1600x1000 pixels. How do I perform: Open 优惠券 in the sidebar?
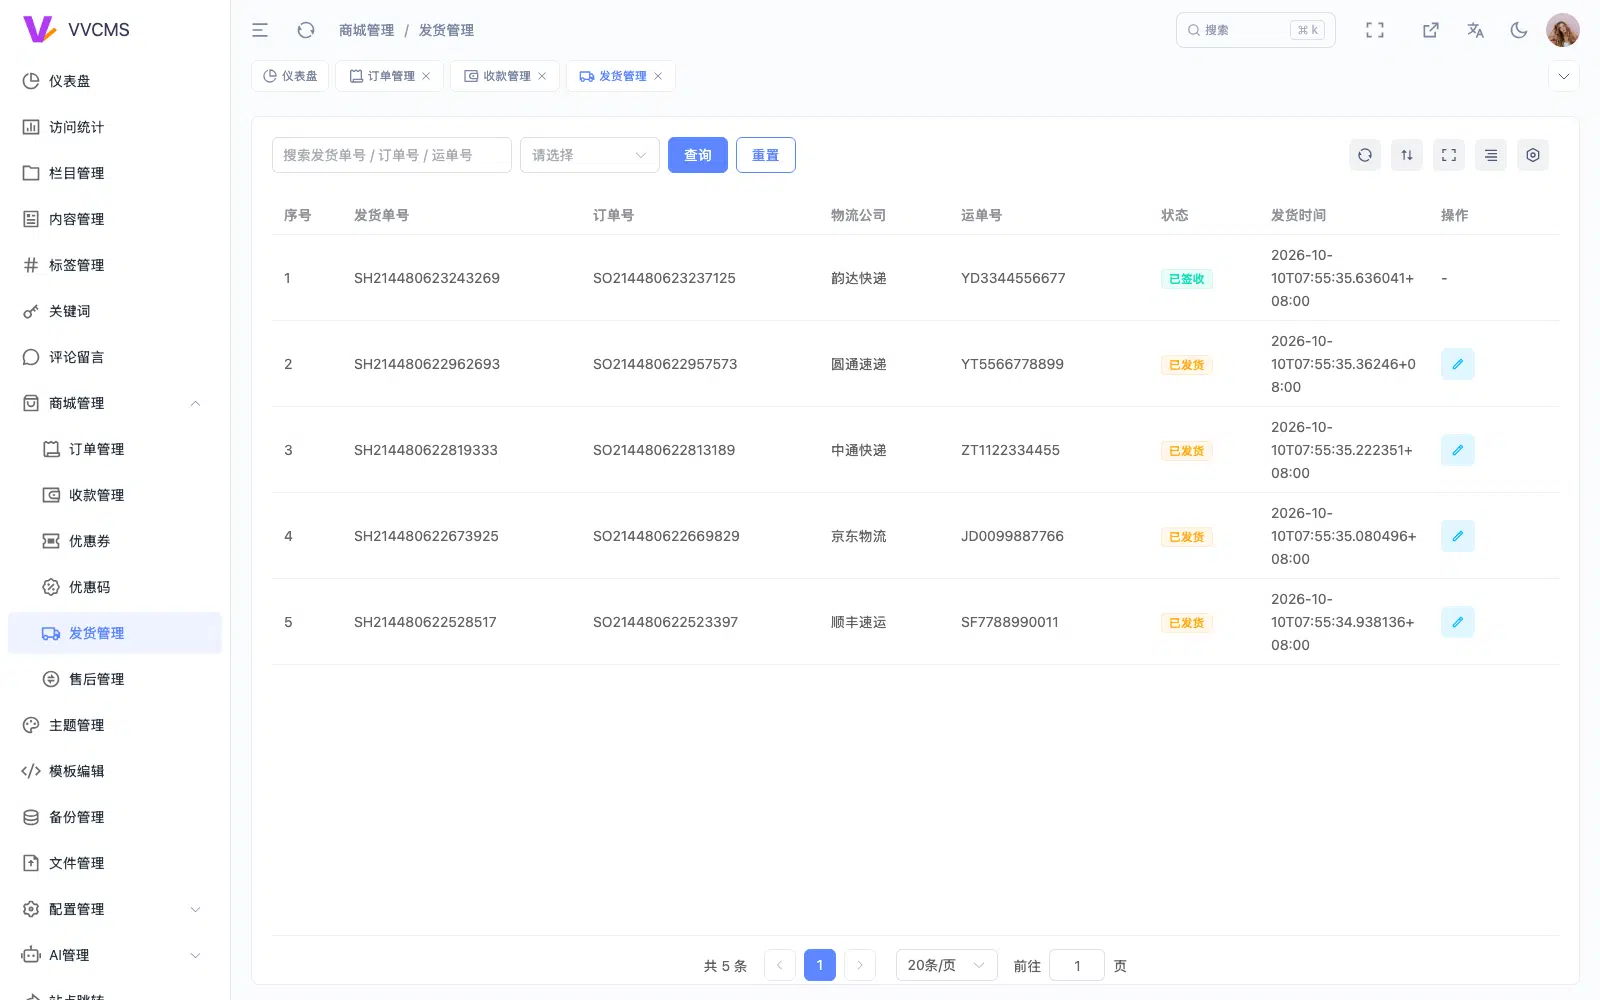(115, 541)
